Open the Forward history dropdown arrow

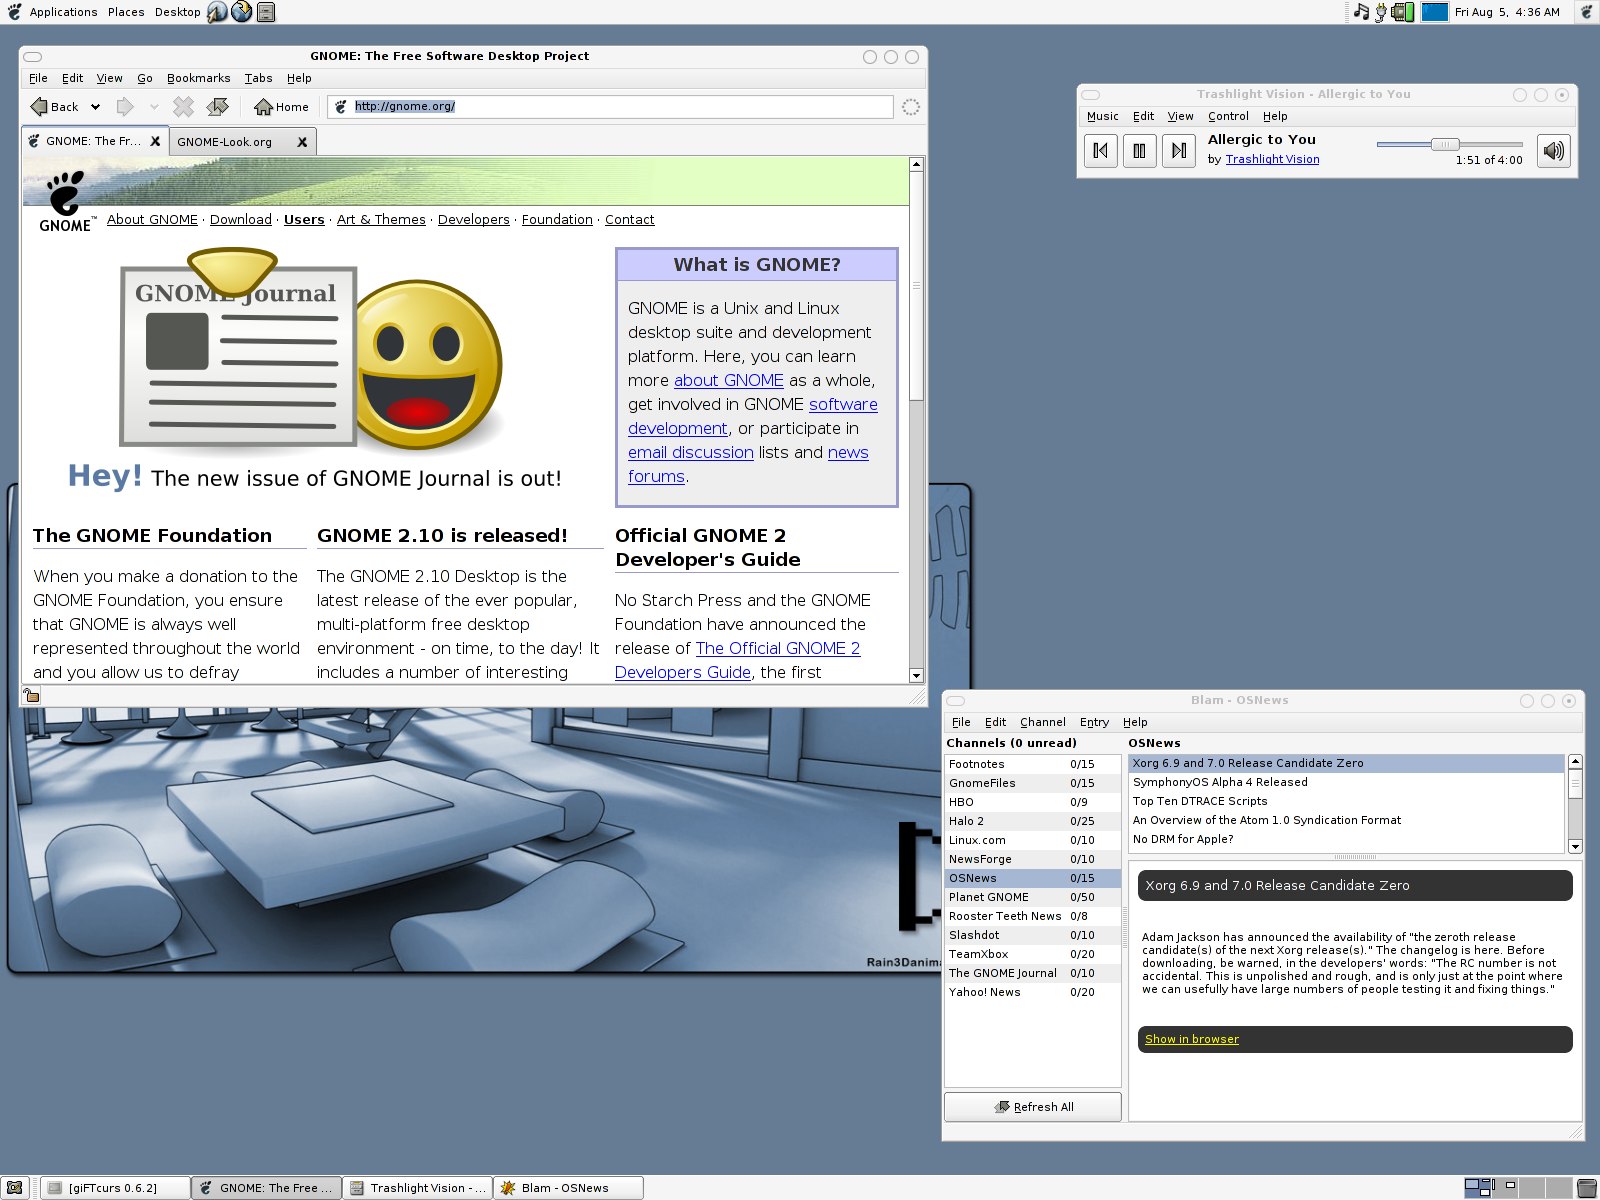pos(154,107)
